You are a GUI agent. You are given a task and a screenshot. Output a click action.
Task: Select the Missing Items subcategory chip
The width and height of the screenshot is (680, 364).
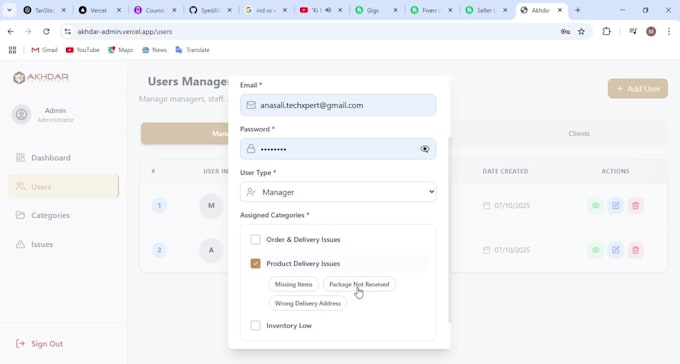click(x=294, y=284)
